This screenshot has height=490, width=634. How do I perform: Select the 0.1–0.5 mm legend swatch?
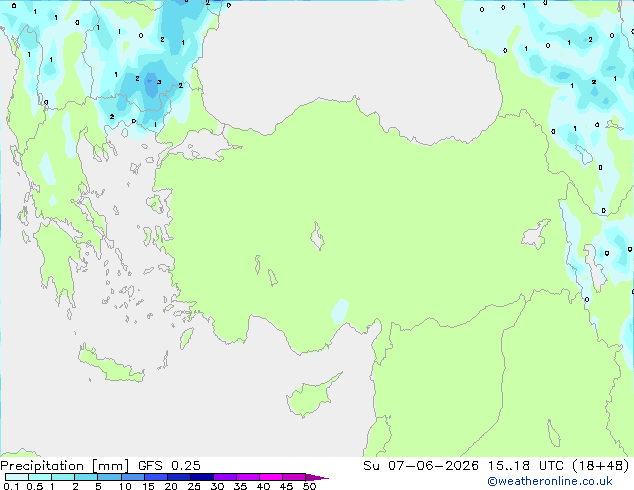click(x=17, y=477)
